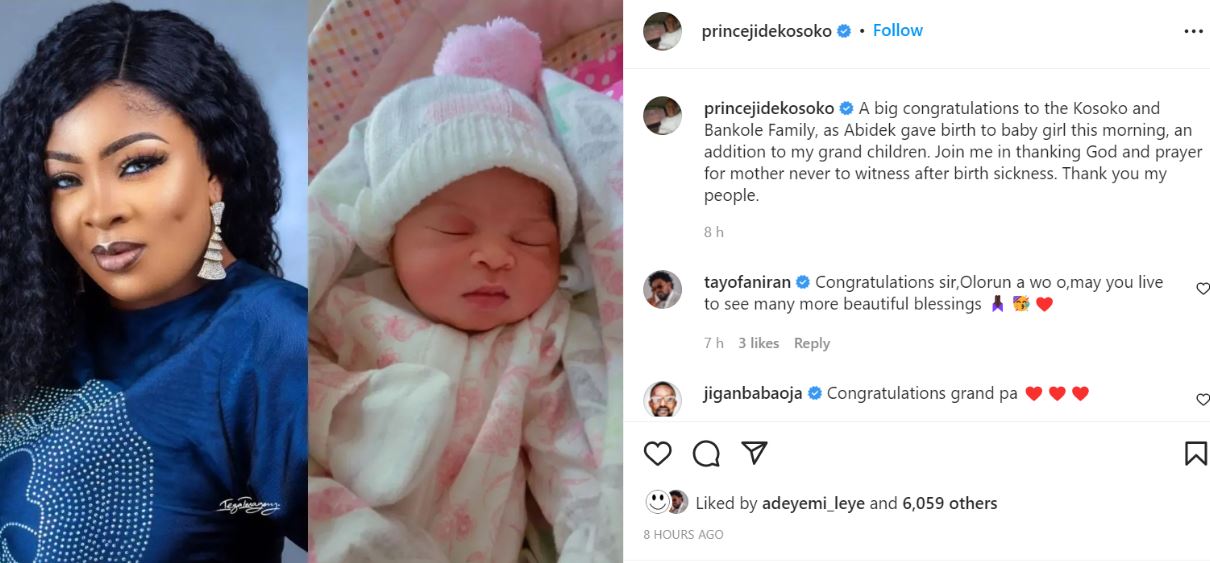Screen dimensions: 1210x563
Task: Click princejidekosoko's header profile picture
Action: (x=662, y=31)
